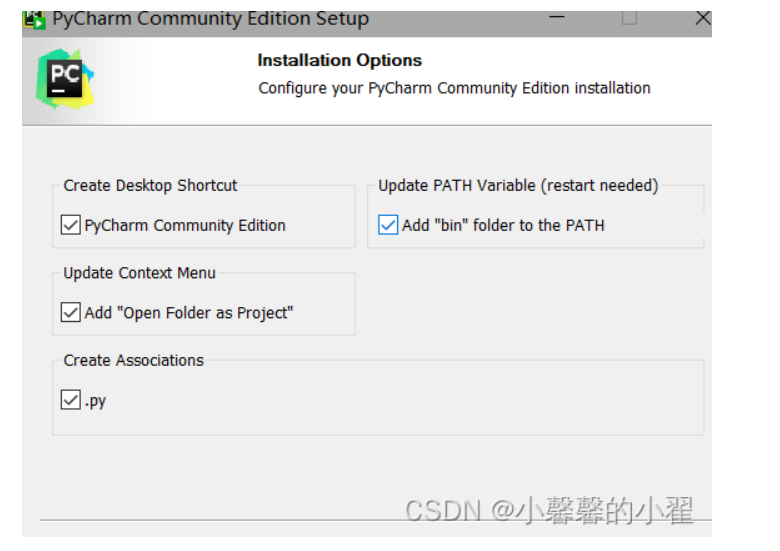Click the 'Add "Open Folder as Project"' label text

tap(189, 313)
